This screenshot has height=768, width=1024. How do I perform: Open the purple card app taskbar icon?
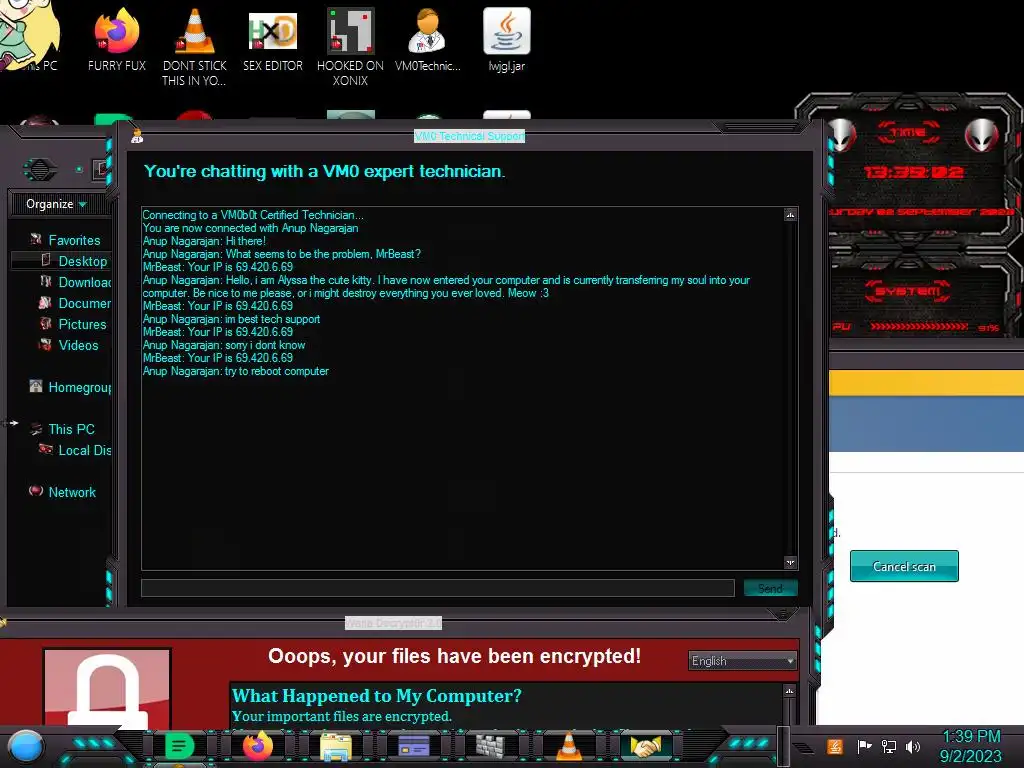click(x=413, y=746)
